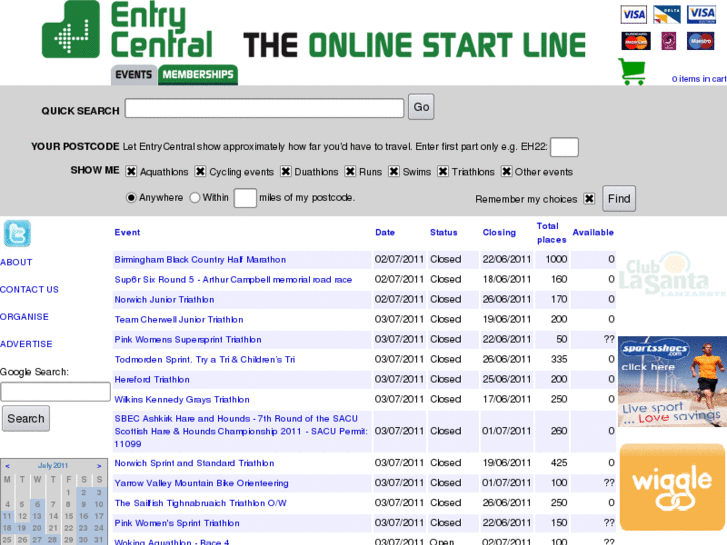This screenshot has width=727, height=545.
Task: Toggle the Other events checkbox
Action: tap(506, 172)
